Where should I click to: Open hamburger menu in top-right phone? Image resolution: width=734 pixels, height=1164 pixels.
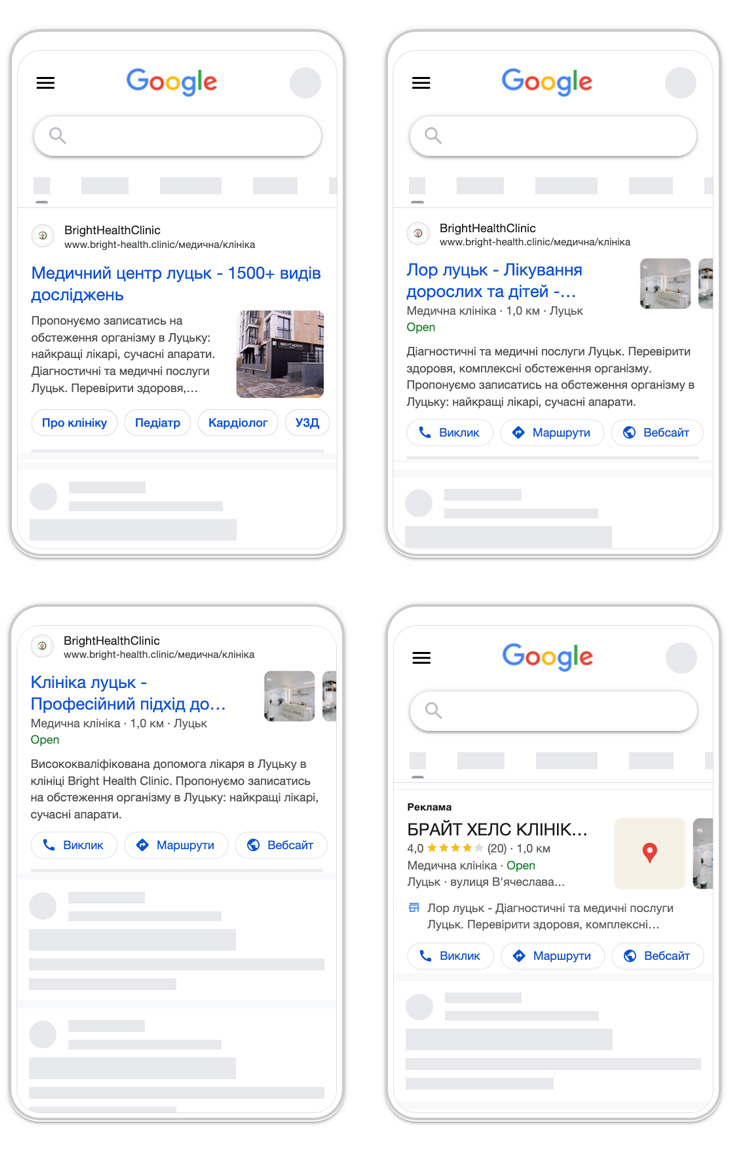pyautogui.click(x=421, y=82)
